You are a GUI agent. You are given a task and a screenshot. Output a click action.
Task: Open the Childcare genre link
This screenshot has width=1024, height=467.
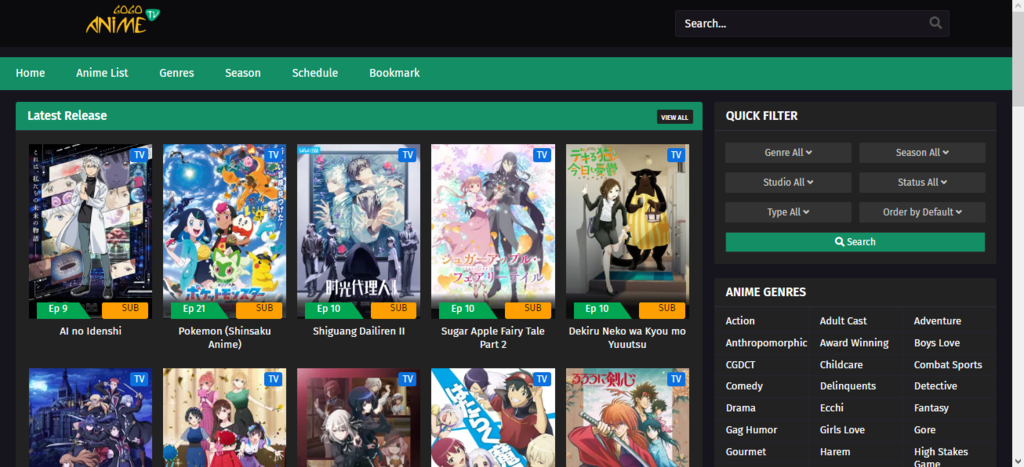841,365
